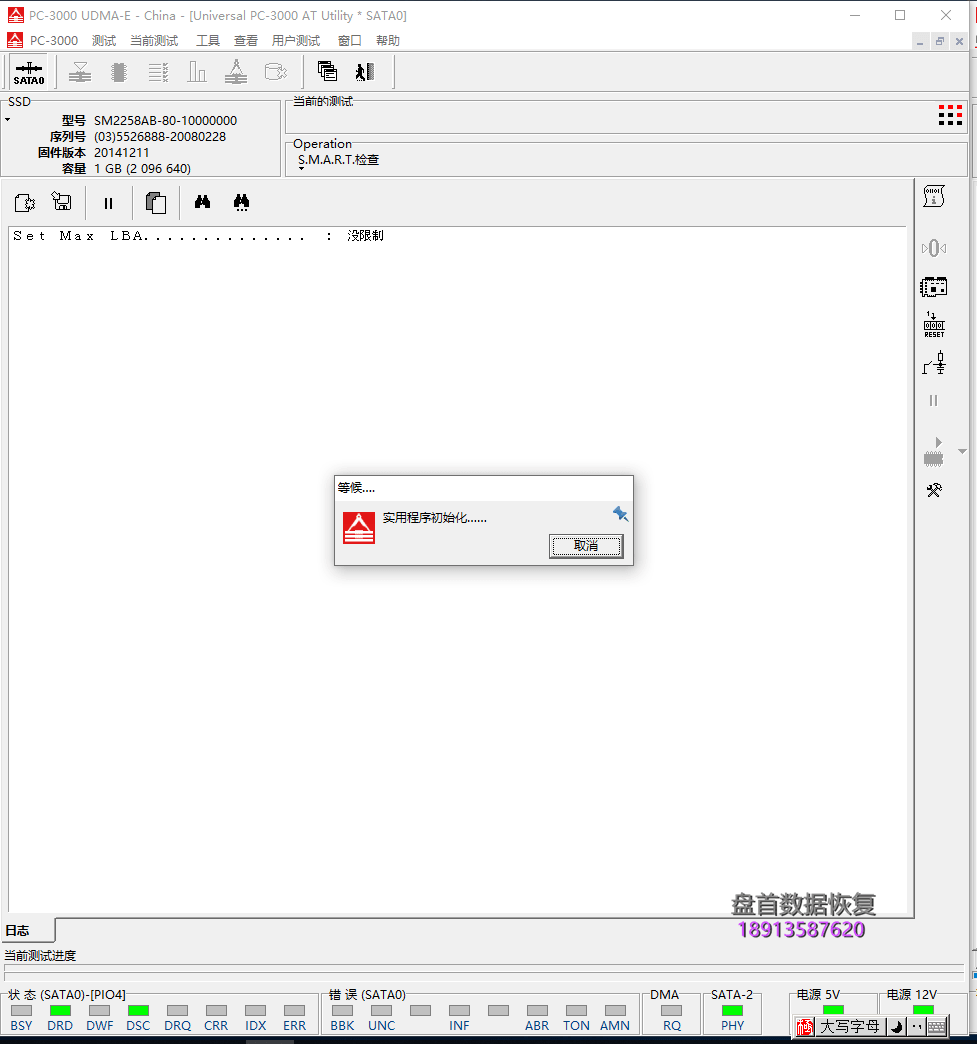Open the 用户测试 menu

click(296, 41)
